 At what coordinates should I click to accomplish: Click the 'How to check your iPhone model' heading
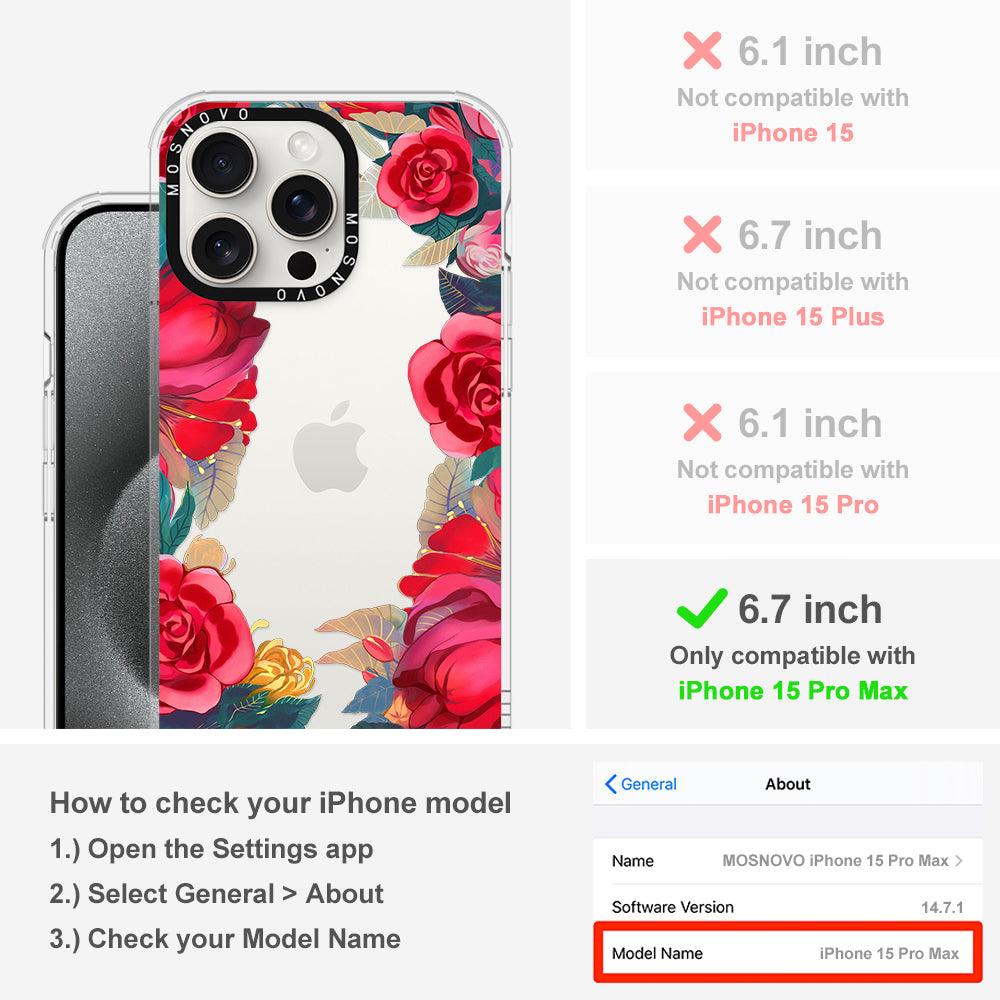281,803
